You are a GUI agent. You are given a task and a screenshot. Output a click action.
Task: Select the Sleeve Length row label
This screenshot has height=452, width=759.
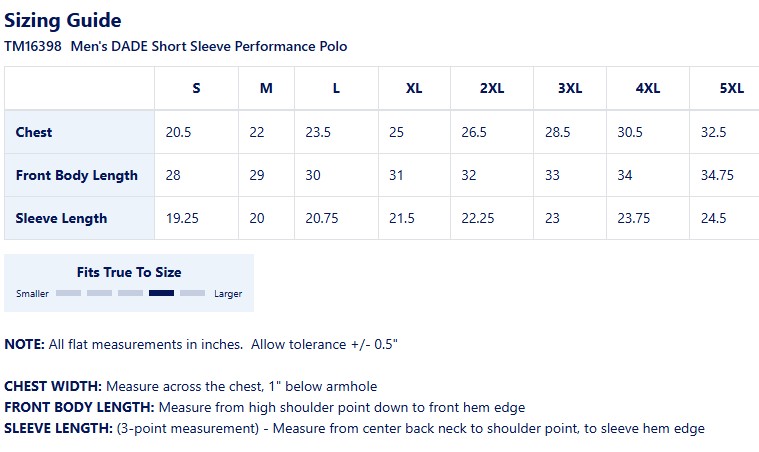(61, 218)
